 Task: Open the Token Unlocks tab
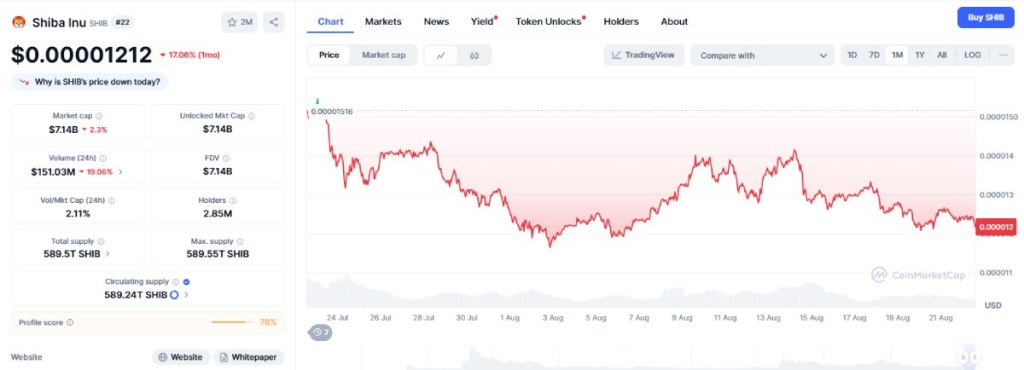[548, 22]
